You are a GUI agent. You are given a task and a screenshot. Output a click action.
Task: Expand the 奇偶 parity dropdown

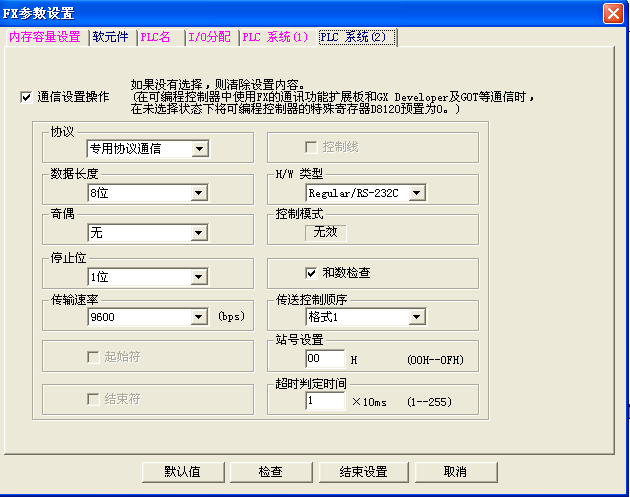tap(200, 234)
